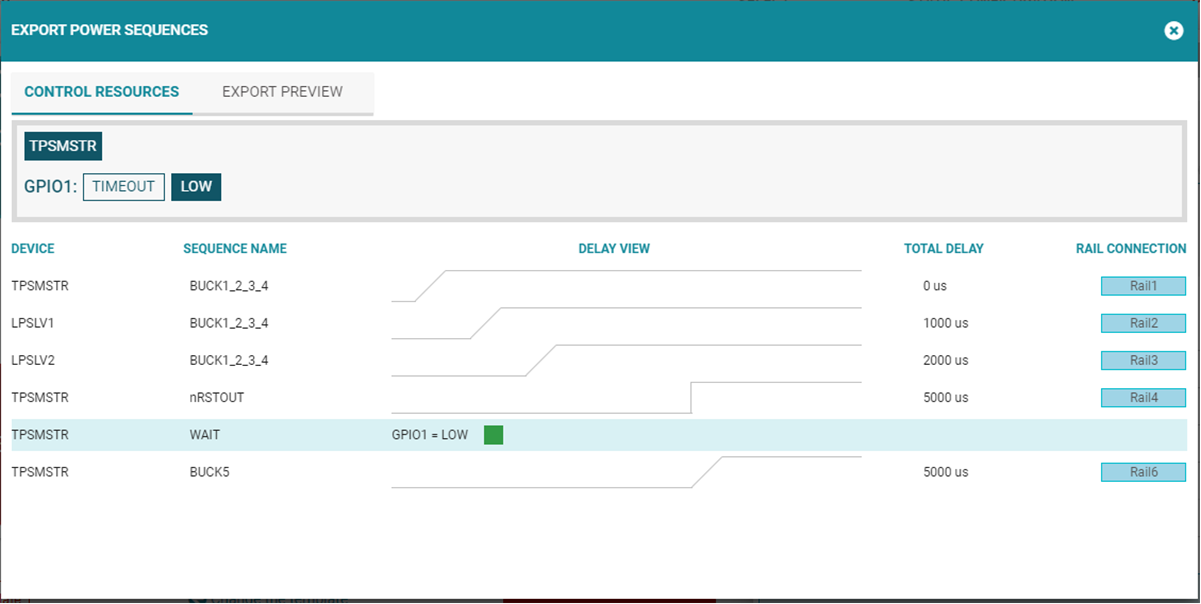Click the LPSLV2 device entry
The height and width of the screenshot is (604, 1201).
click(x=34, y=360)
